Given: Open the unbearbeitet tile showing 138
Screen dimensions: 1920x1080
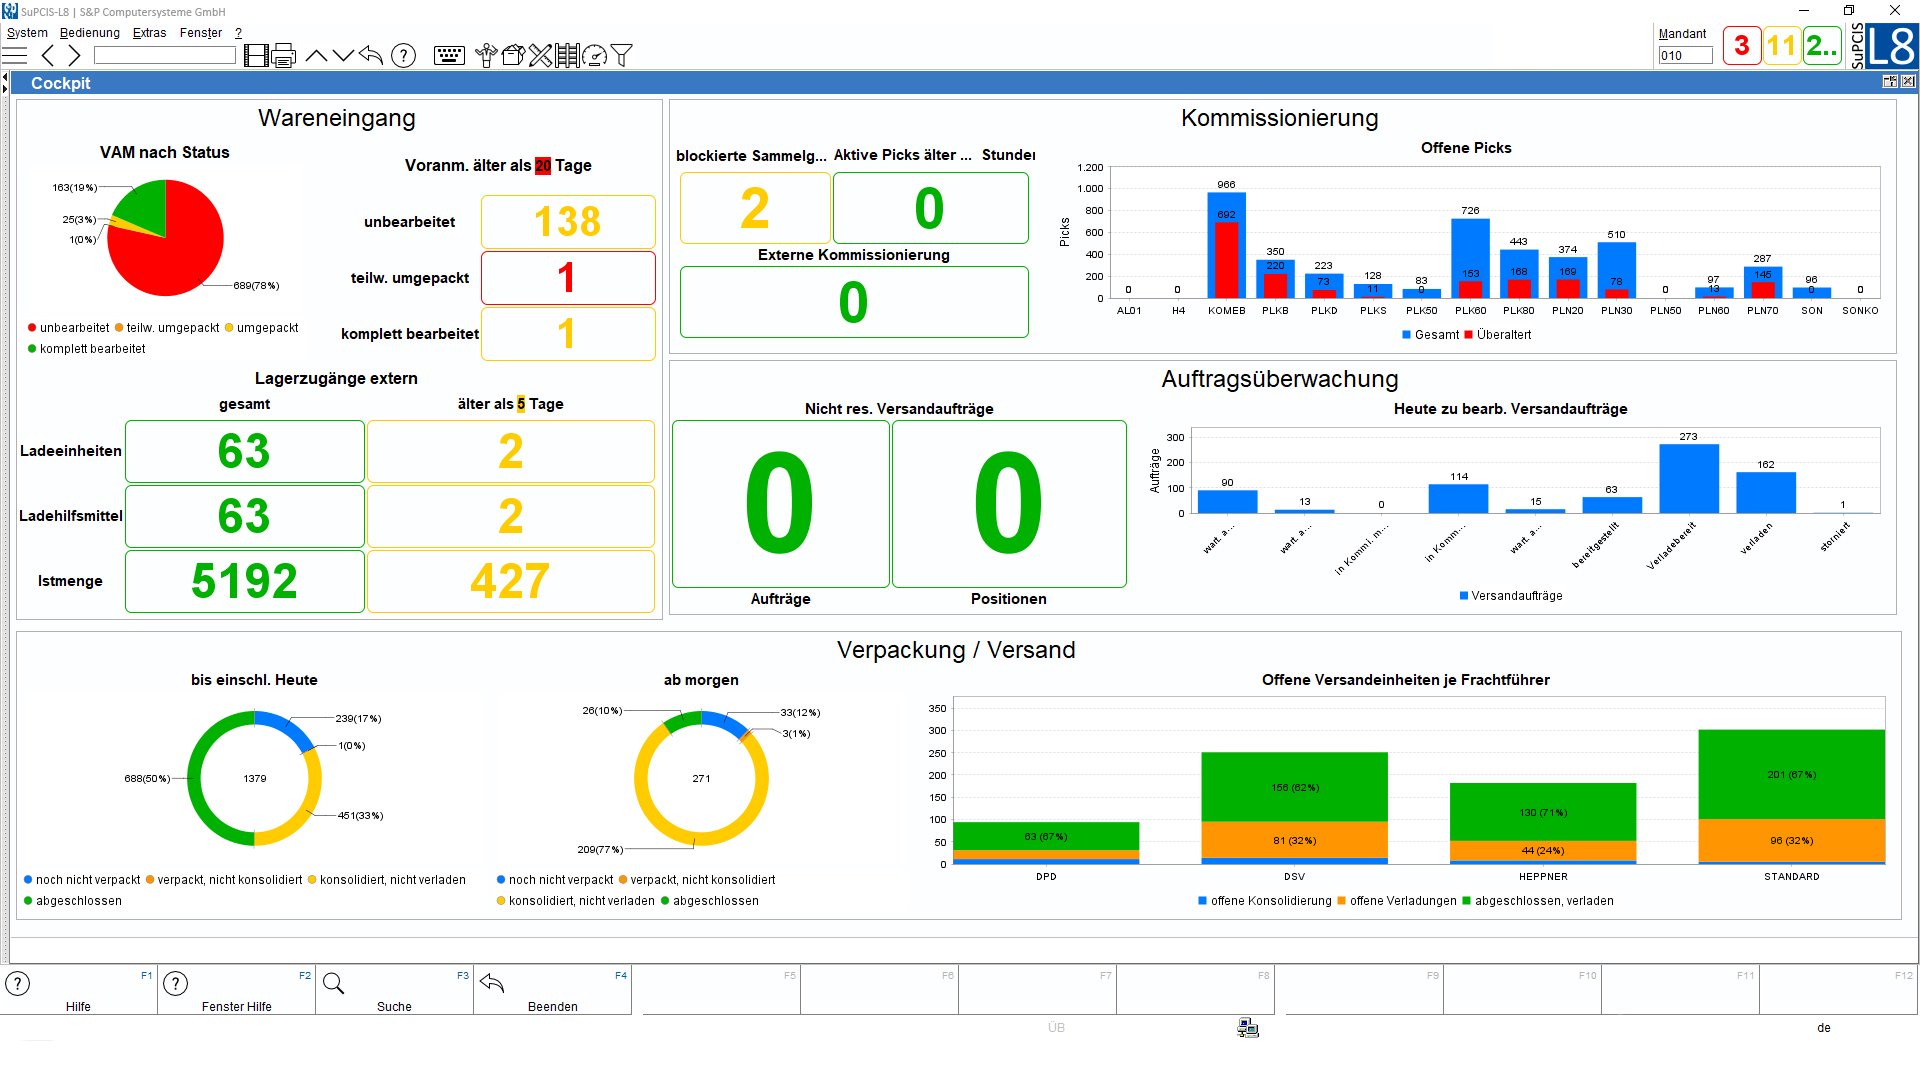Looking at the screenshot, I should pos(568,222).
